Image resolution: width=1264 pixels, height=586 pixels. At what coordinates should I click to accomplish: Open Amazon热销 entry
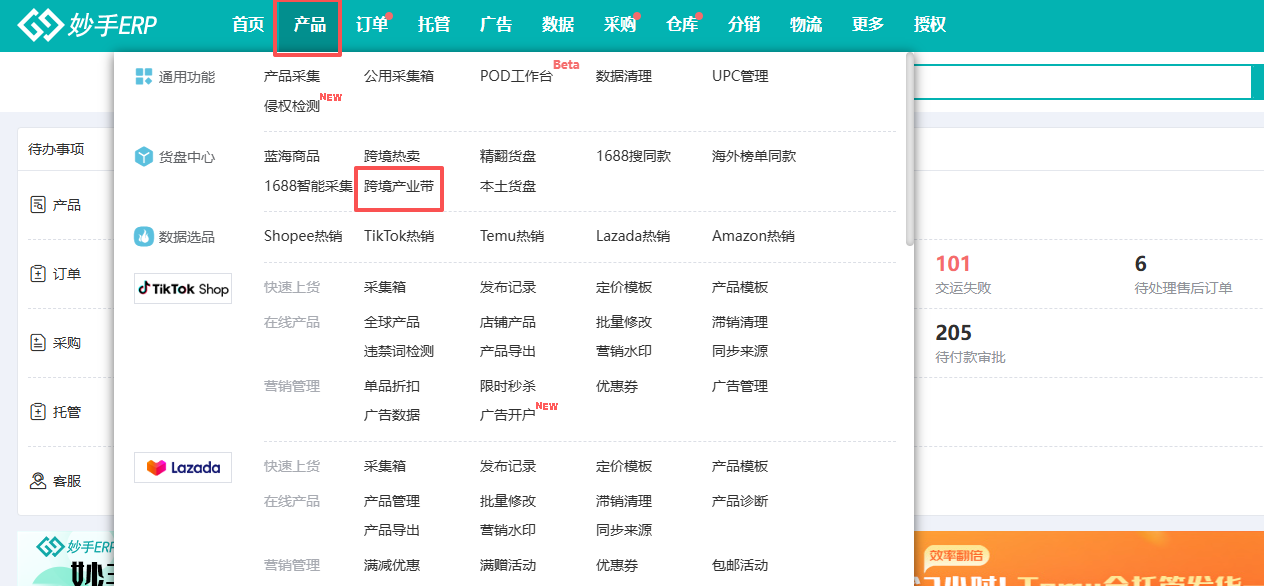[x=753, y=236]
